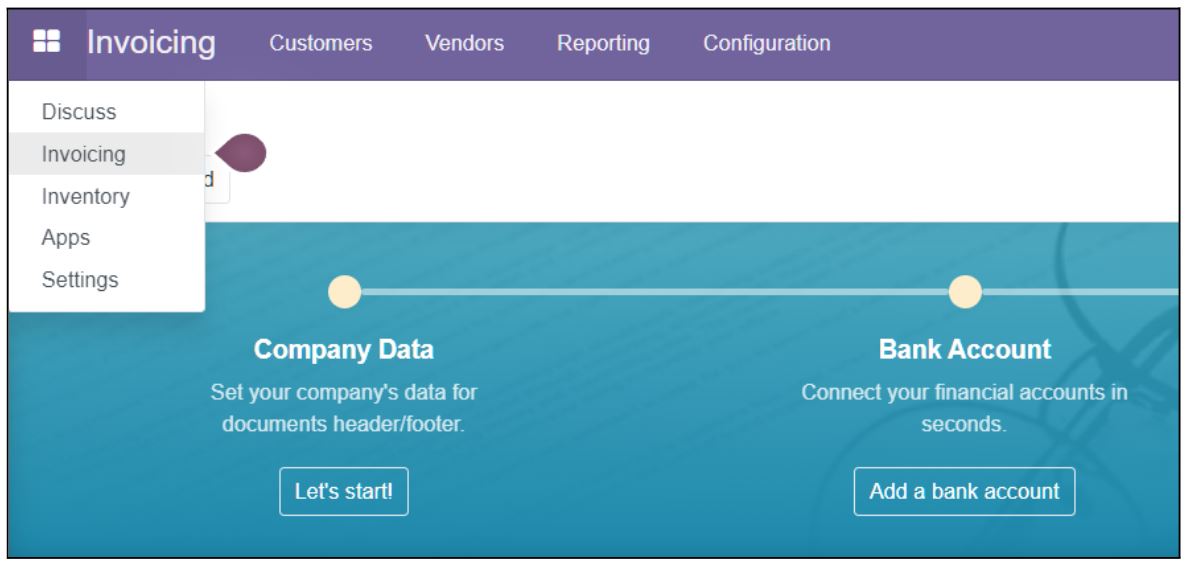The width and height of the screenshot is (1187, 569).
Task: Select Discuss in the apps dropdown
Action: (107, 112)
